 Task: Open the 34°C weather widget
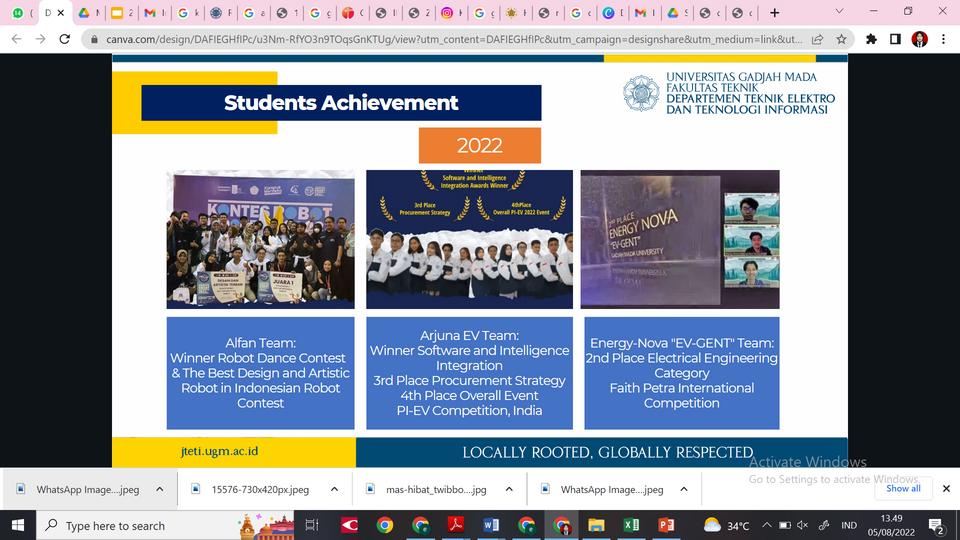[726, 525]
